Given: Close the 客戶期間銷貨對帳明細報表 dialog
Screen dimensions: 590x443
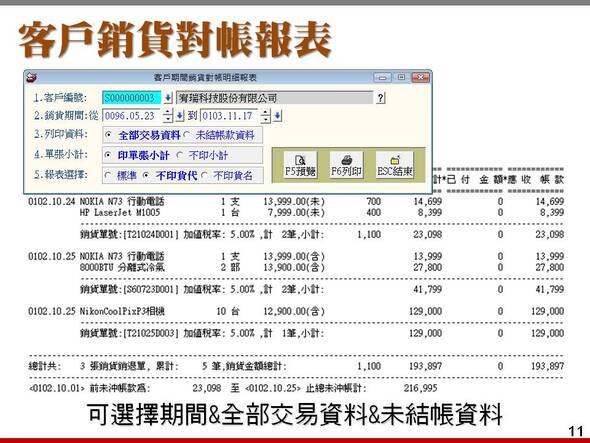Looking at the screenshot, I should tap(421, 78).
